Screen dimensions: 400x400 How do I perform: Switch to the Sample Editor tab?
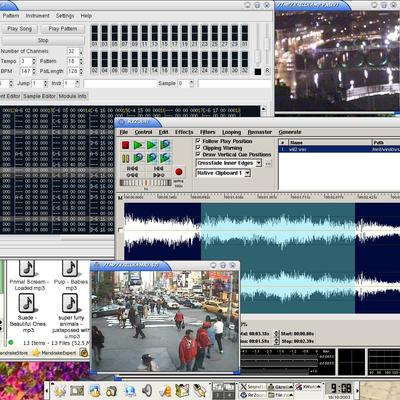tap(39, 96)
